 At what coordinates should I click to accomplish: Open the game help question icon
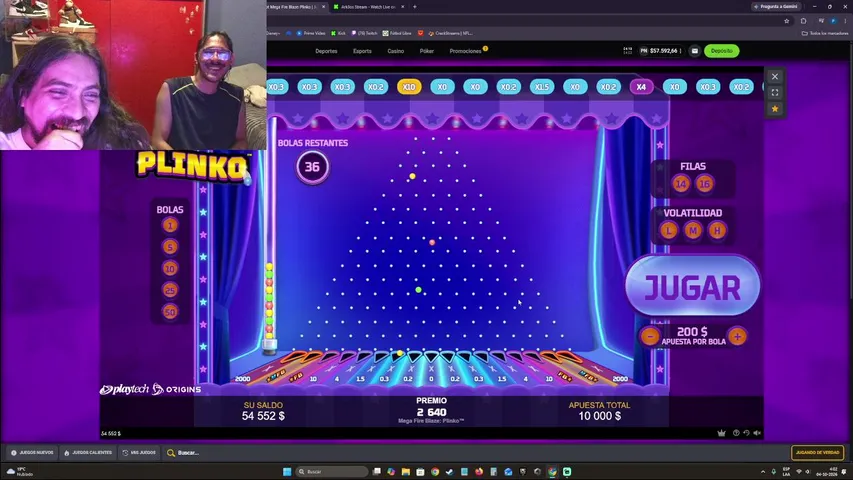(736, 433)
